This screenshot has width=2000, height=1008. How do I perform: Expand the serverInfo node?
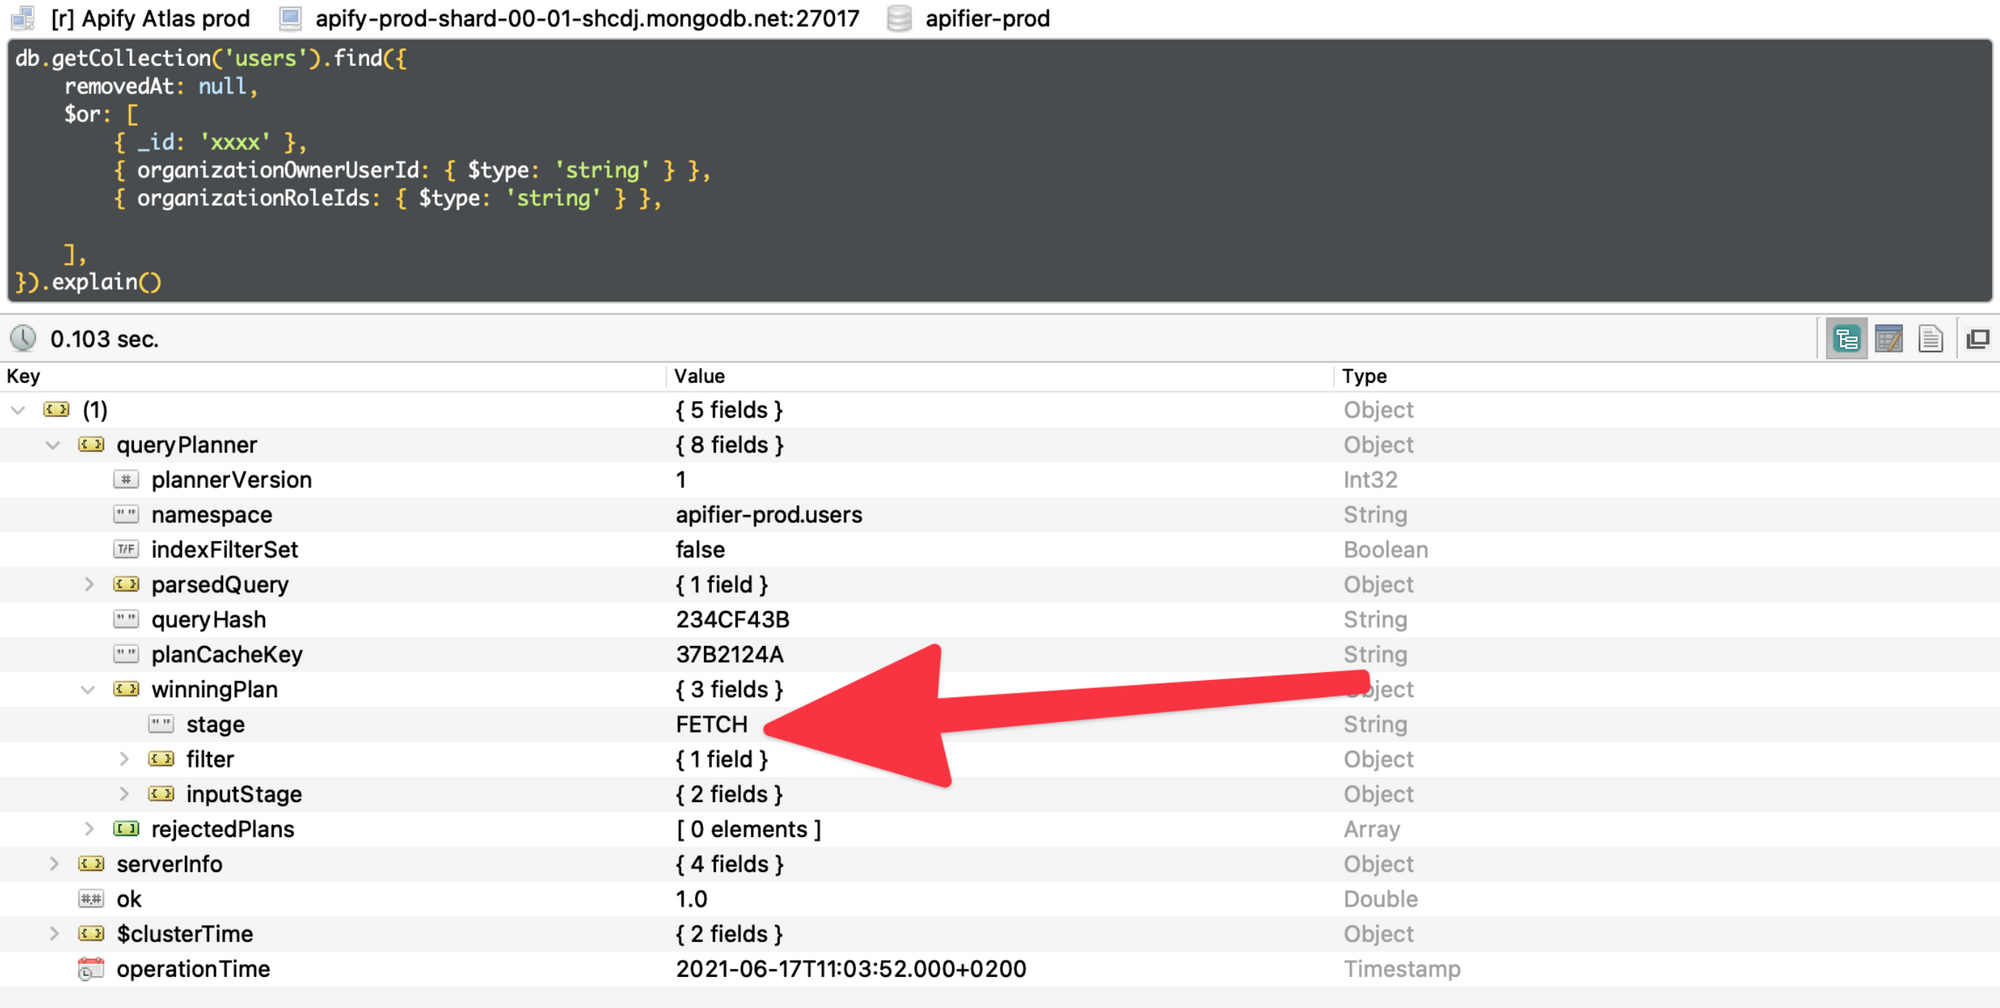pos(54,864)
